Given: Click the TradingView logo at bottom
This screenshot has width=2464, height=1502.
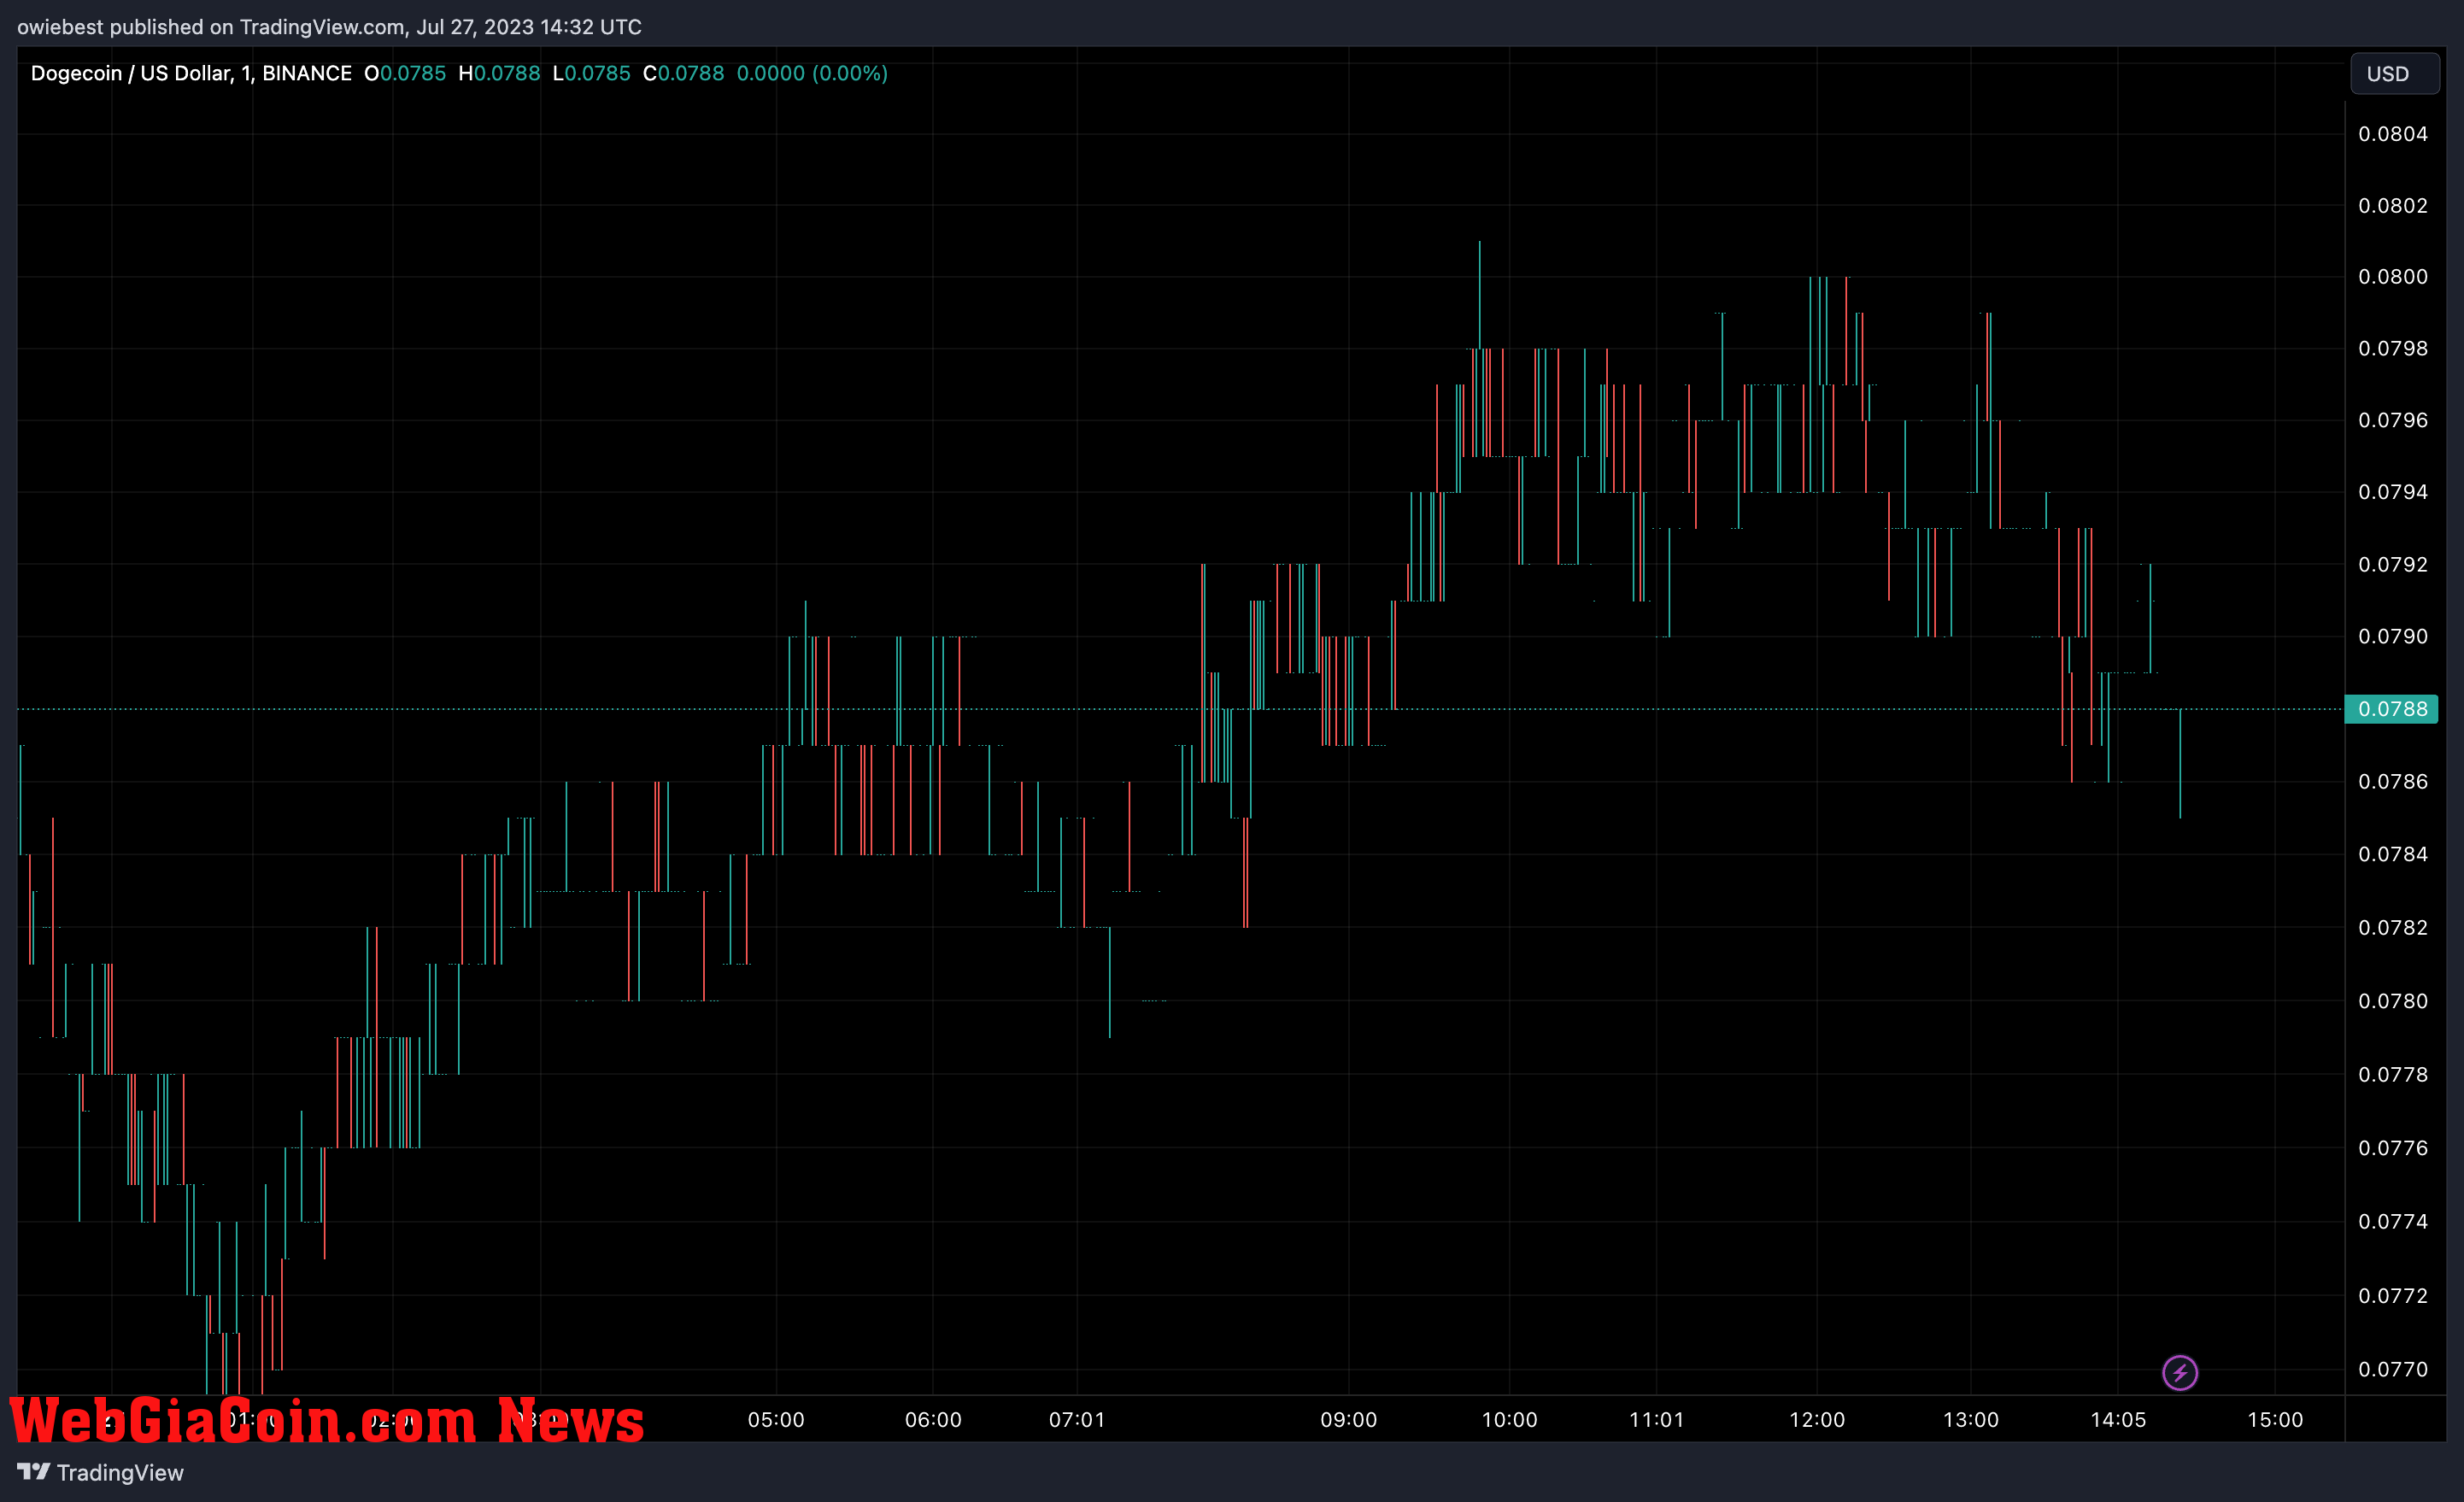Looking at the screenshot, I should (101, 1472).
